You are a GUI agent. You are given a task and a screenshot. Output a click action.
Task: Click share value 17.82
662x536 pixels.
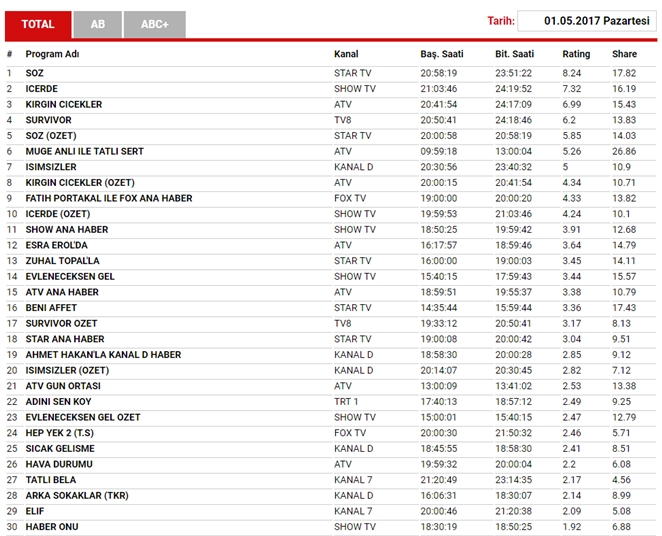[624, 73]
